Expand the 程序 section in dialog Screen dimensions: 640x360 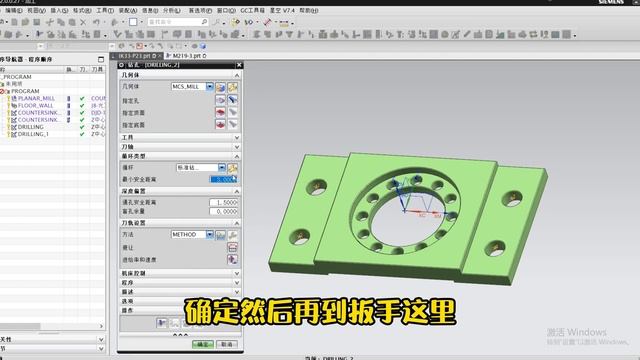[180, 282]
